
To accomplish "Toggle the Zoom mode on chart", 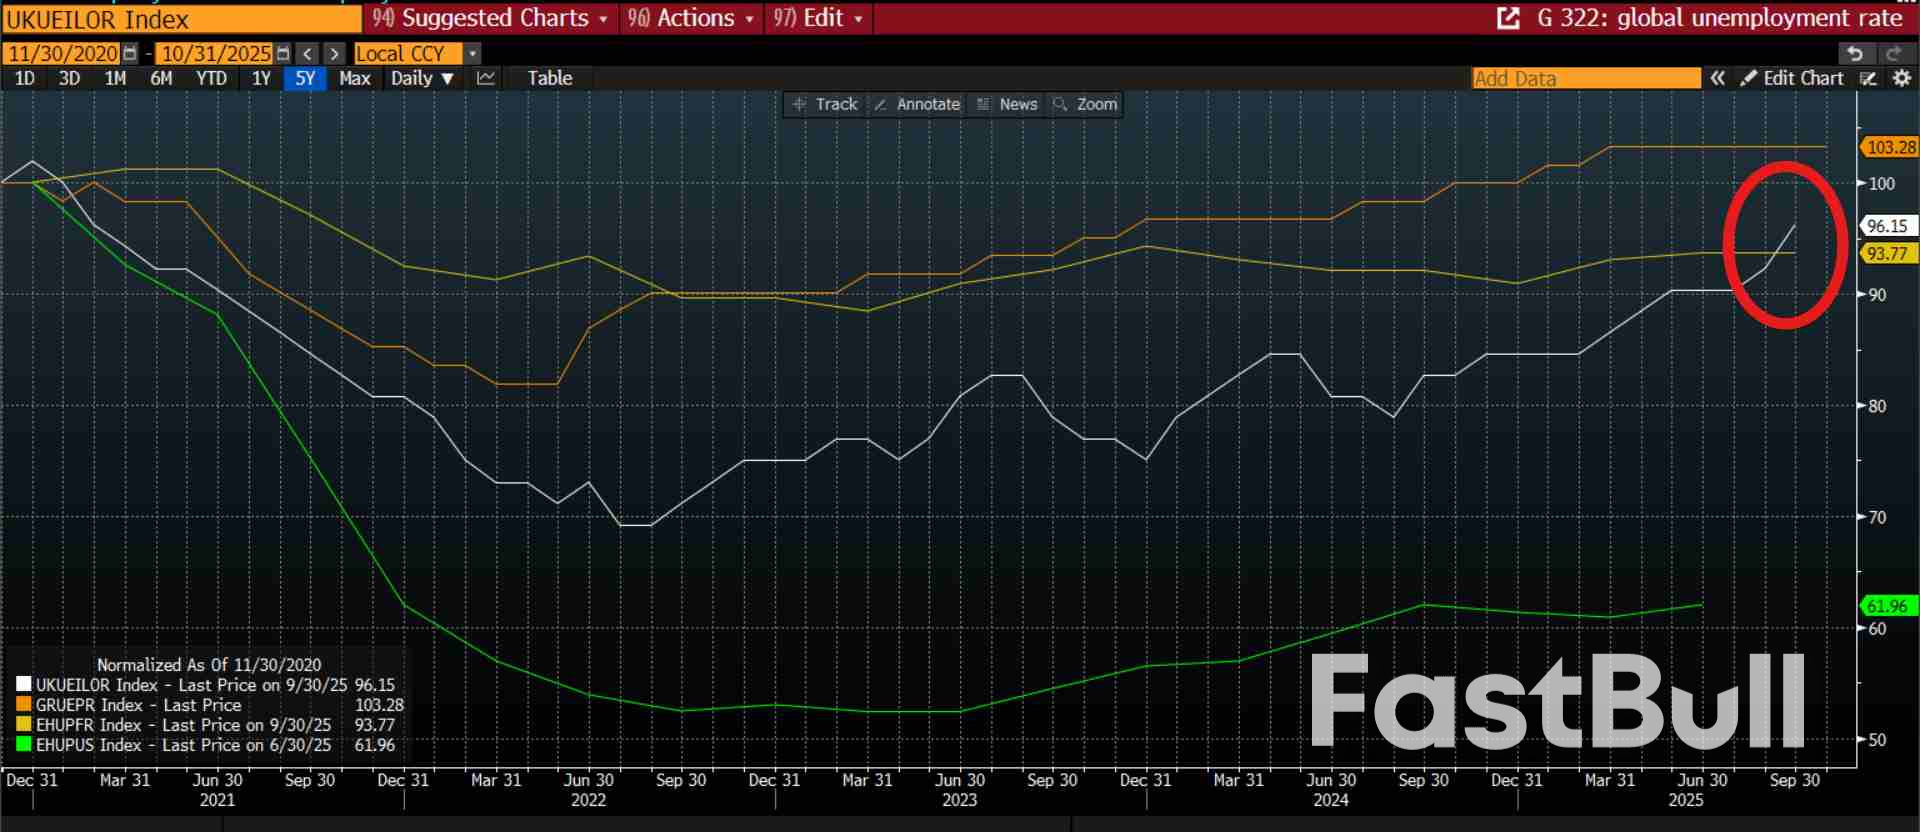I will (1085, 104).
